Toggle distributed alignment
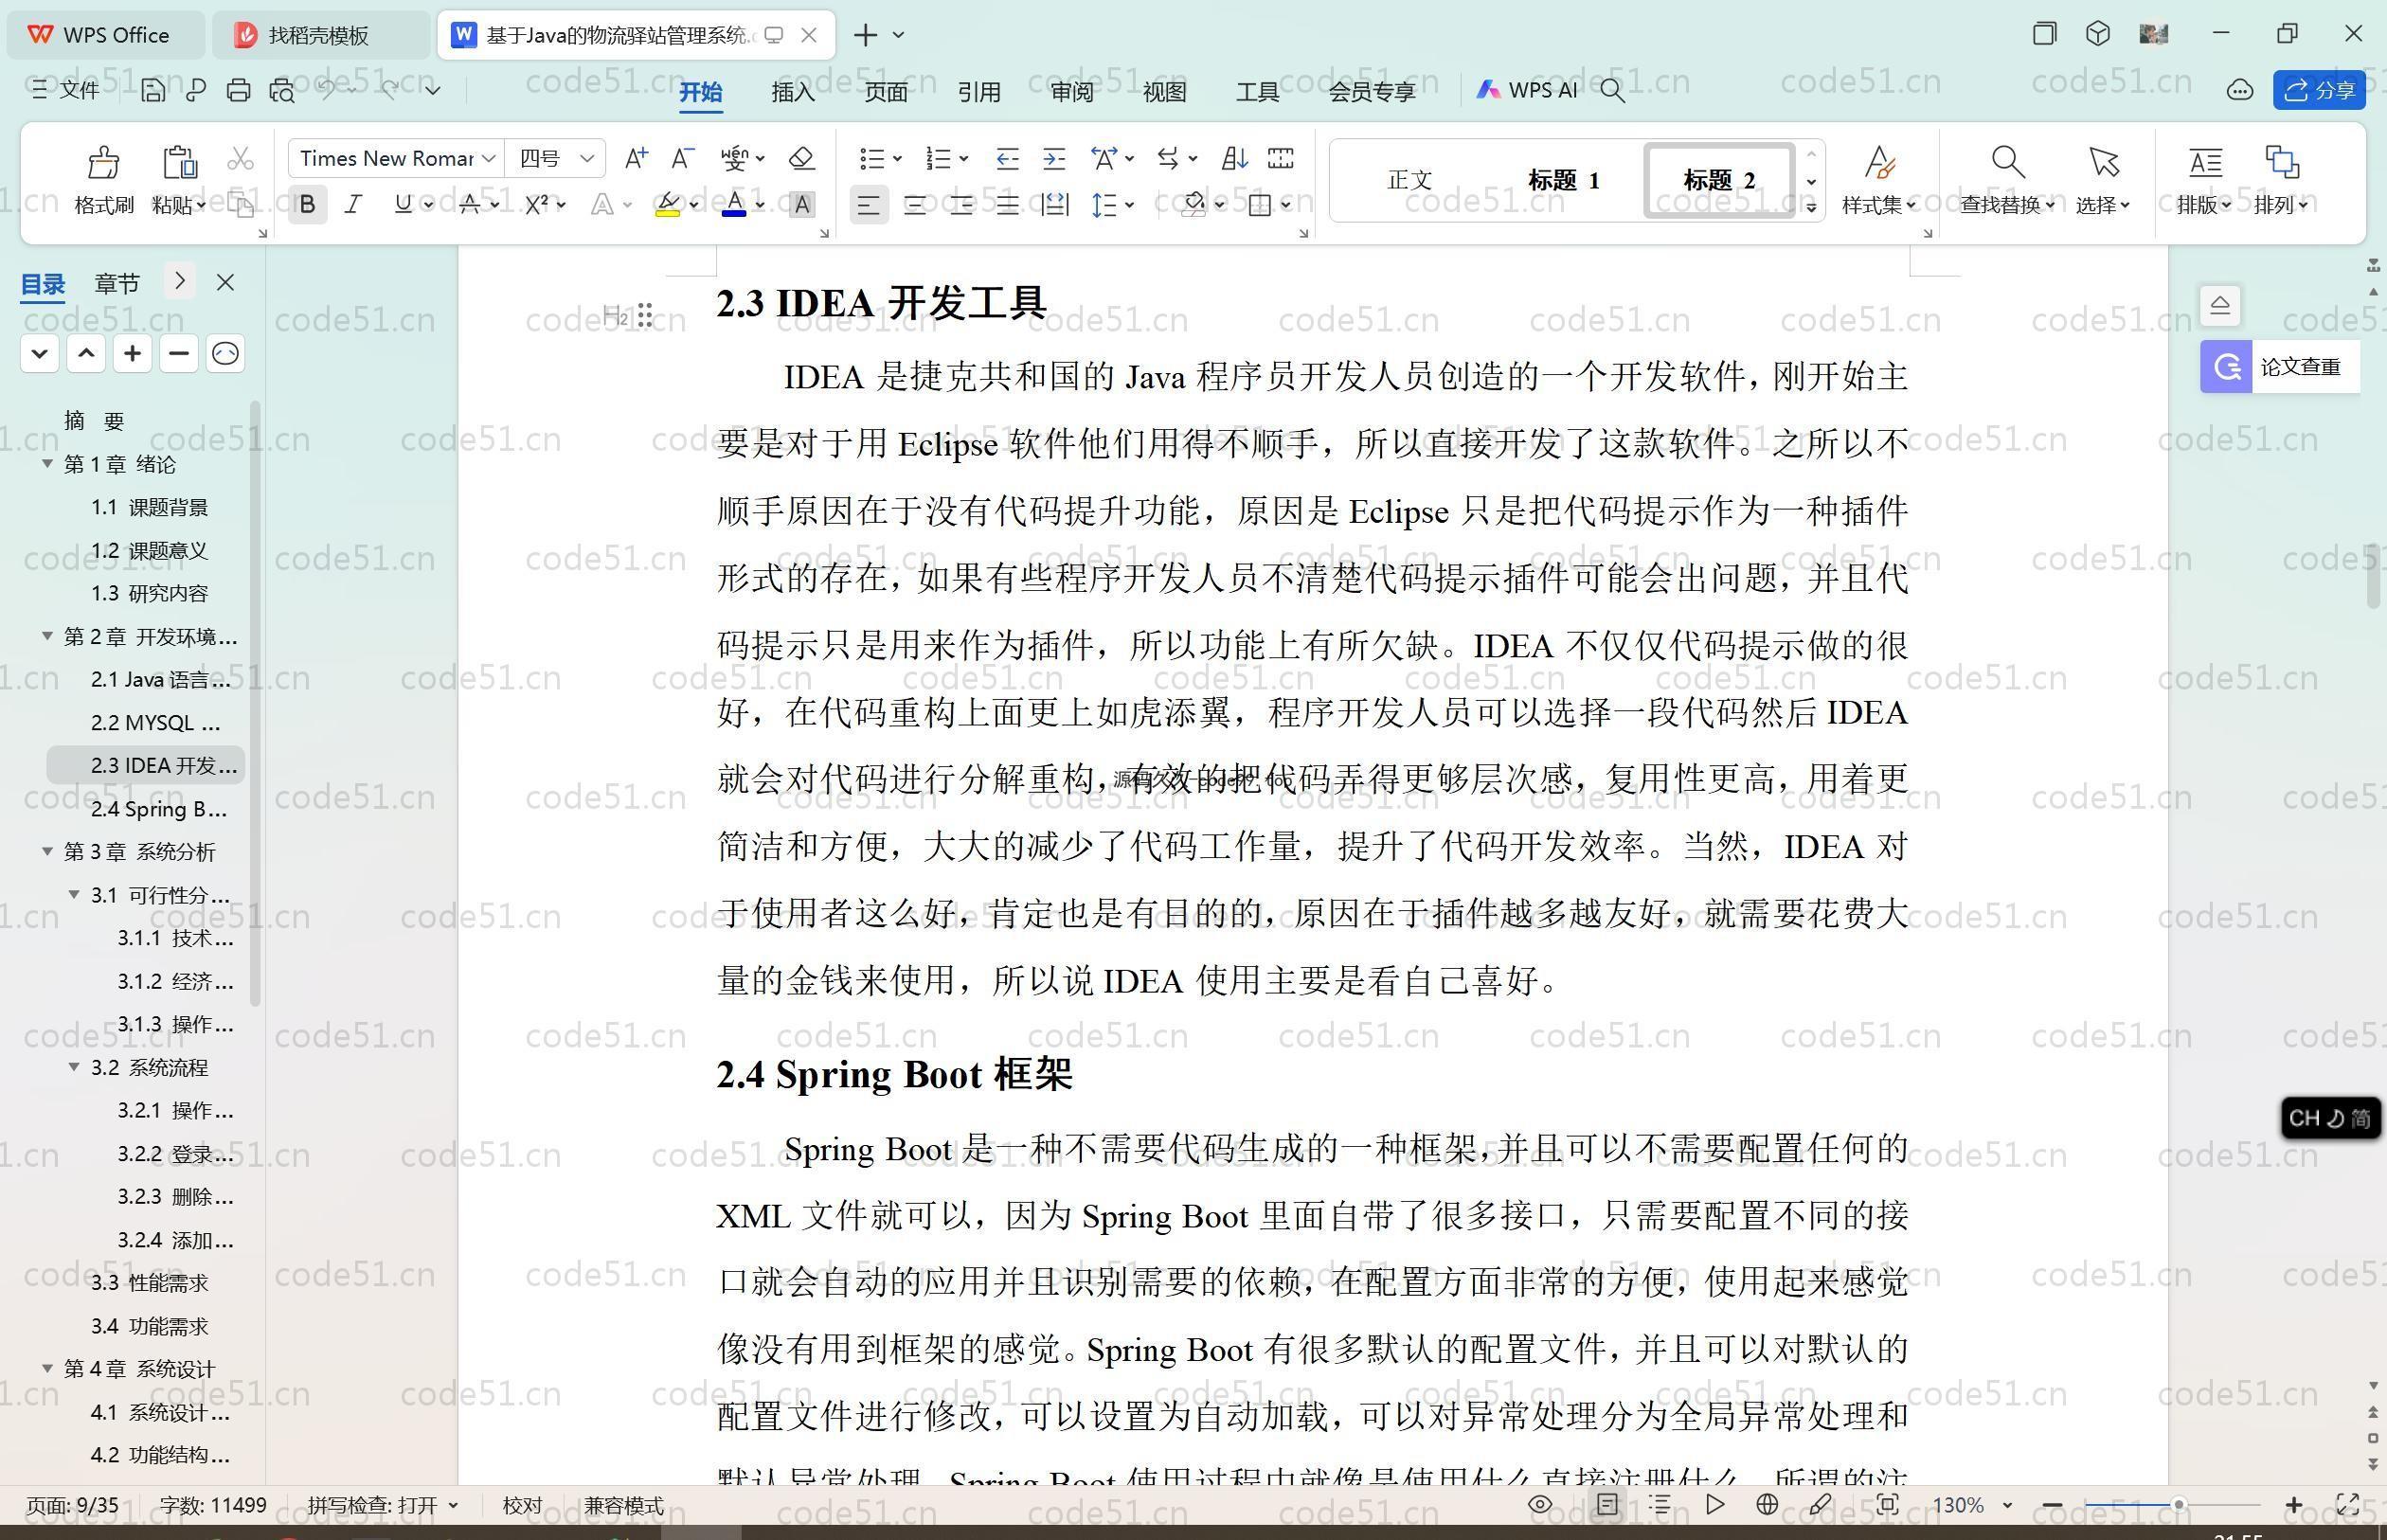 point(1054,205)
